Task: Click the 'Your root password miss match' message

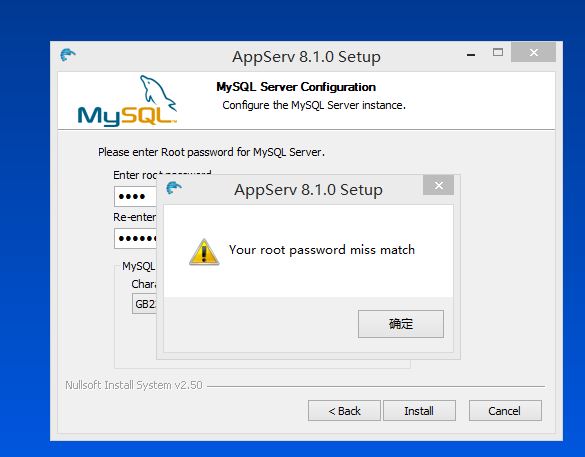Action: (322, 250)
